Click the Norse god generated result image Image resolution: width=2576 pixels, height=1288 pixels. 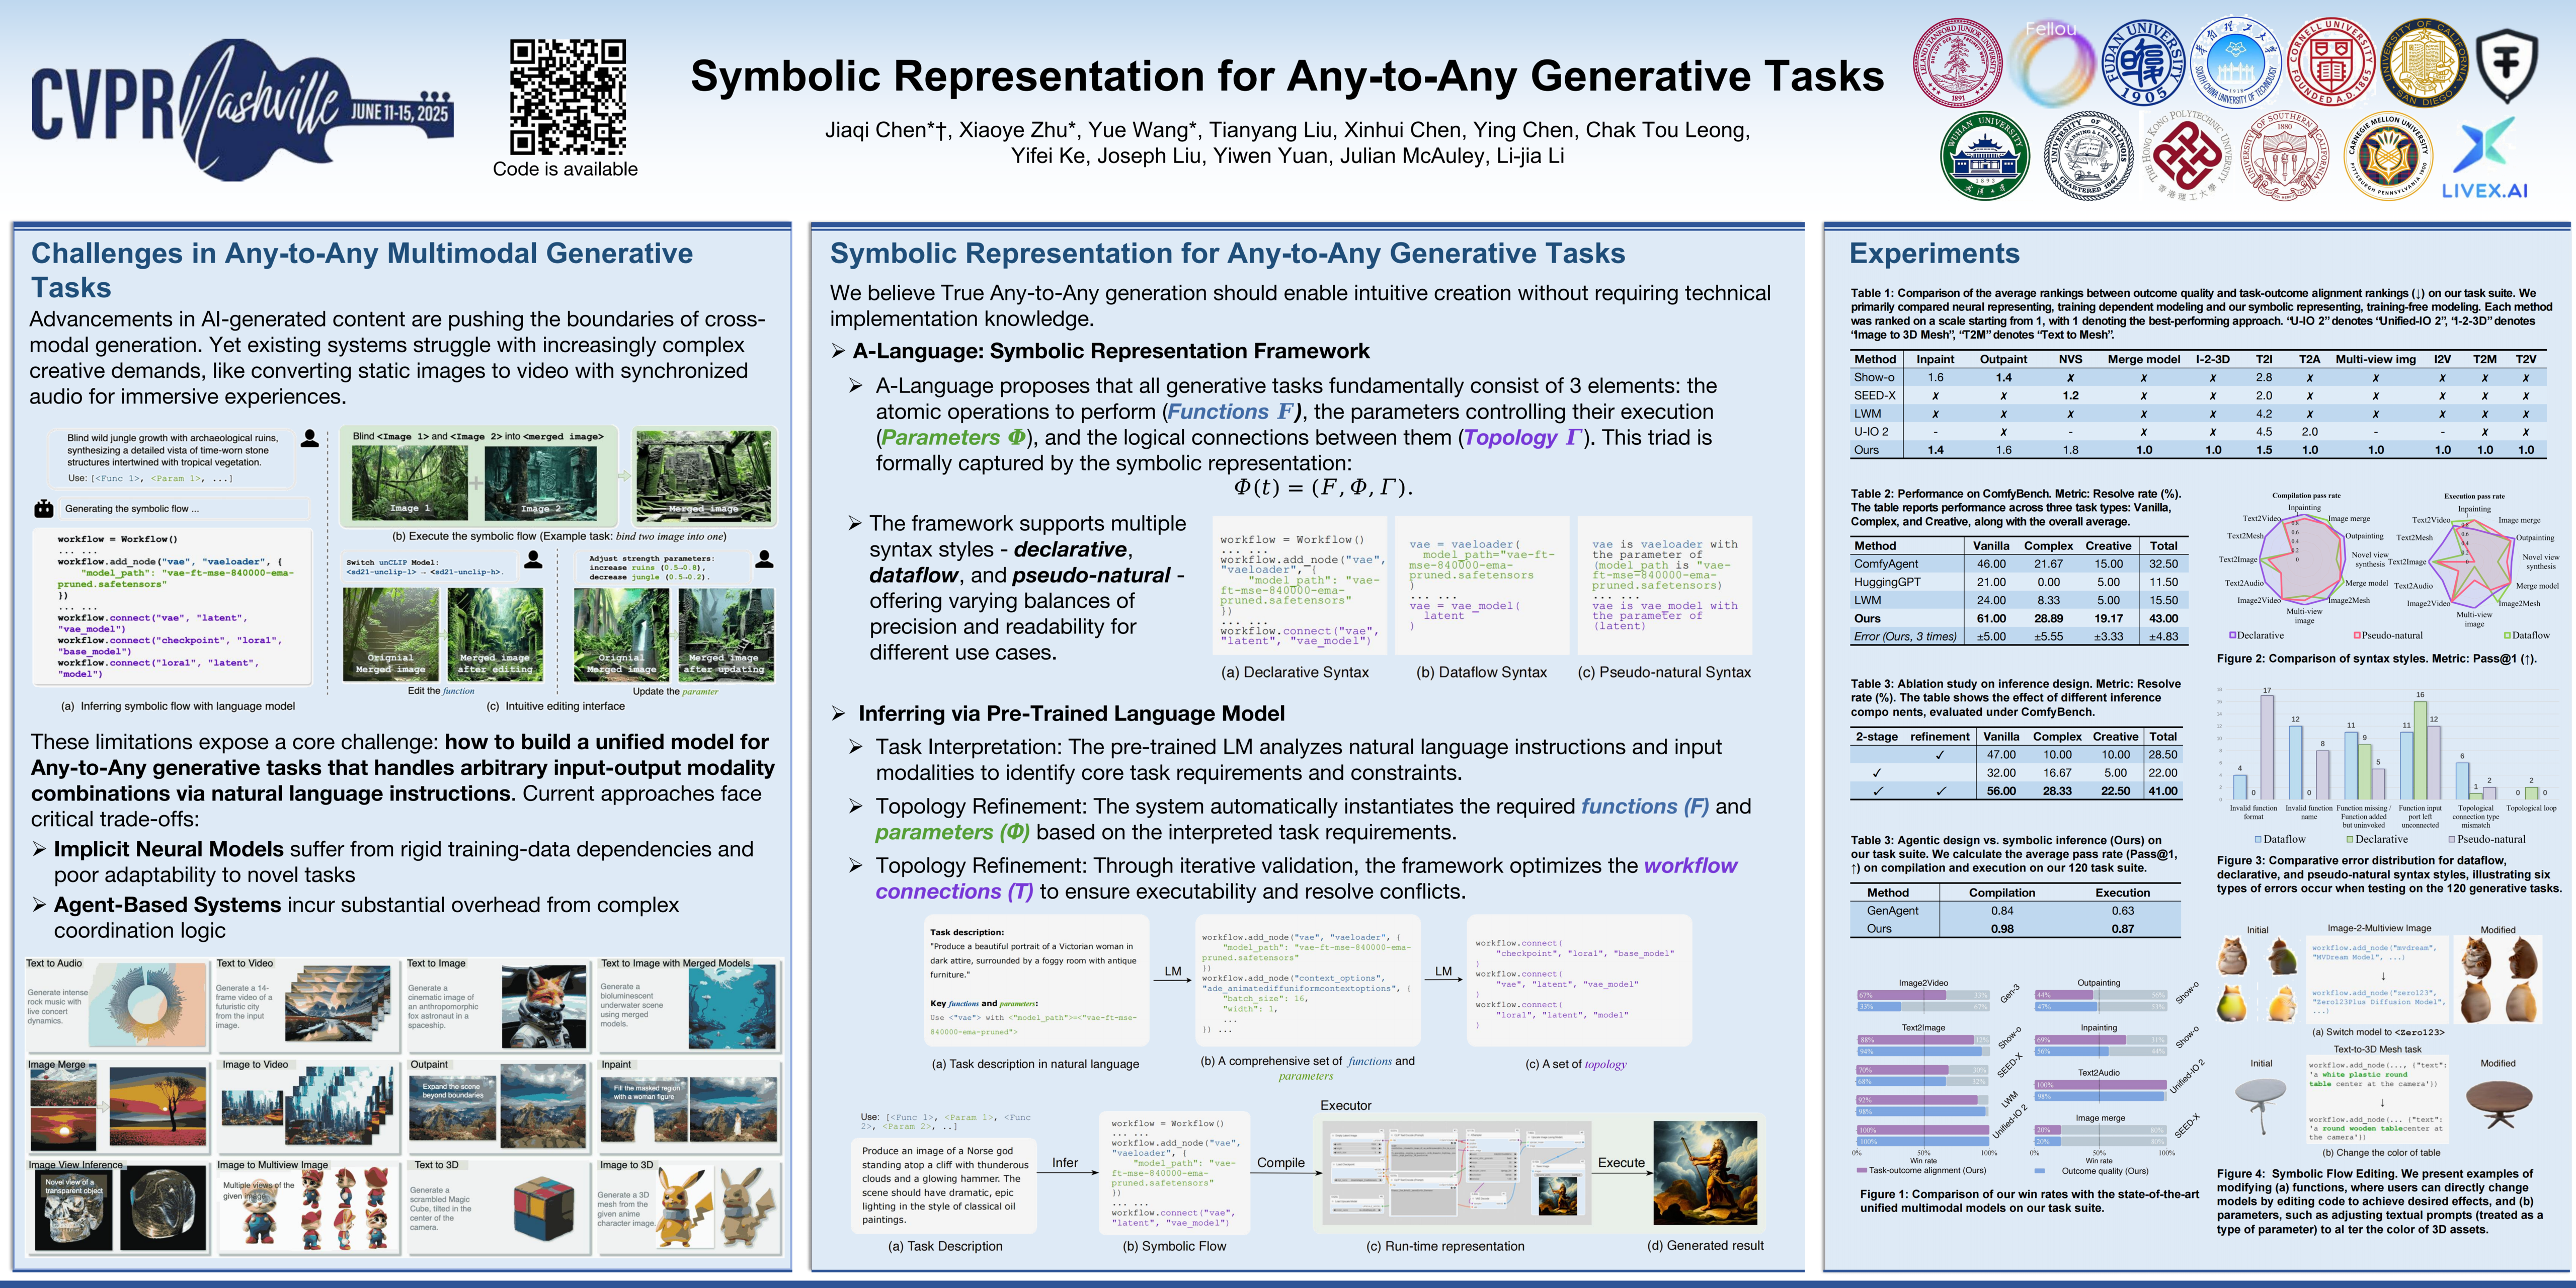point(1706,1172)
